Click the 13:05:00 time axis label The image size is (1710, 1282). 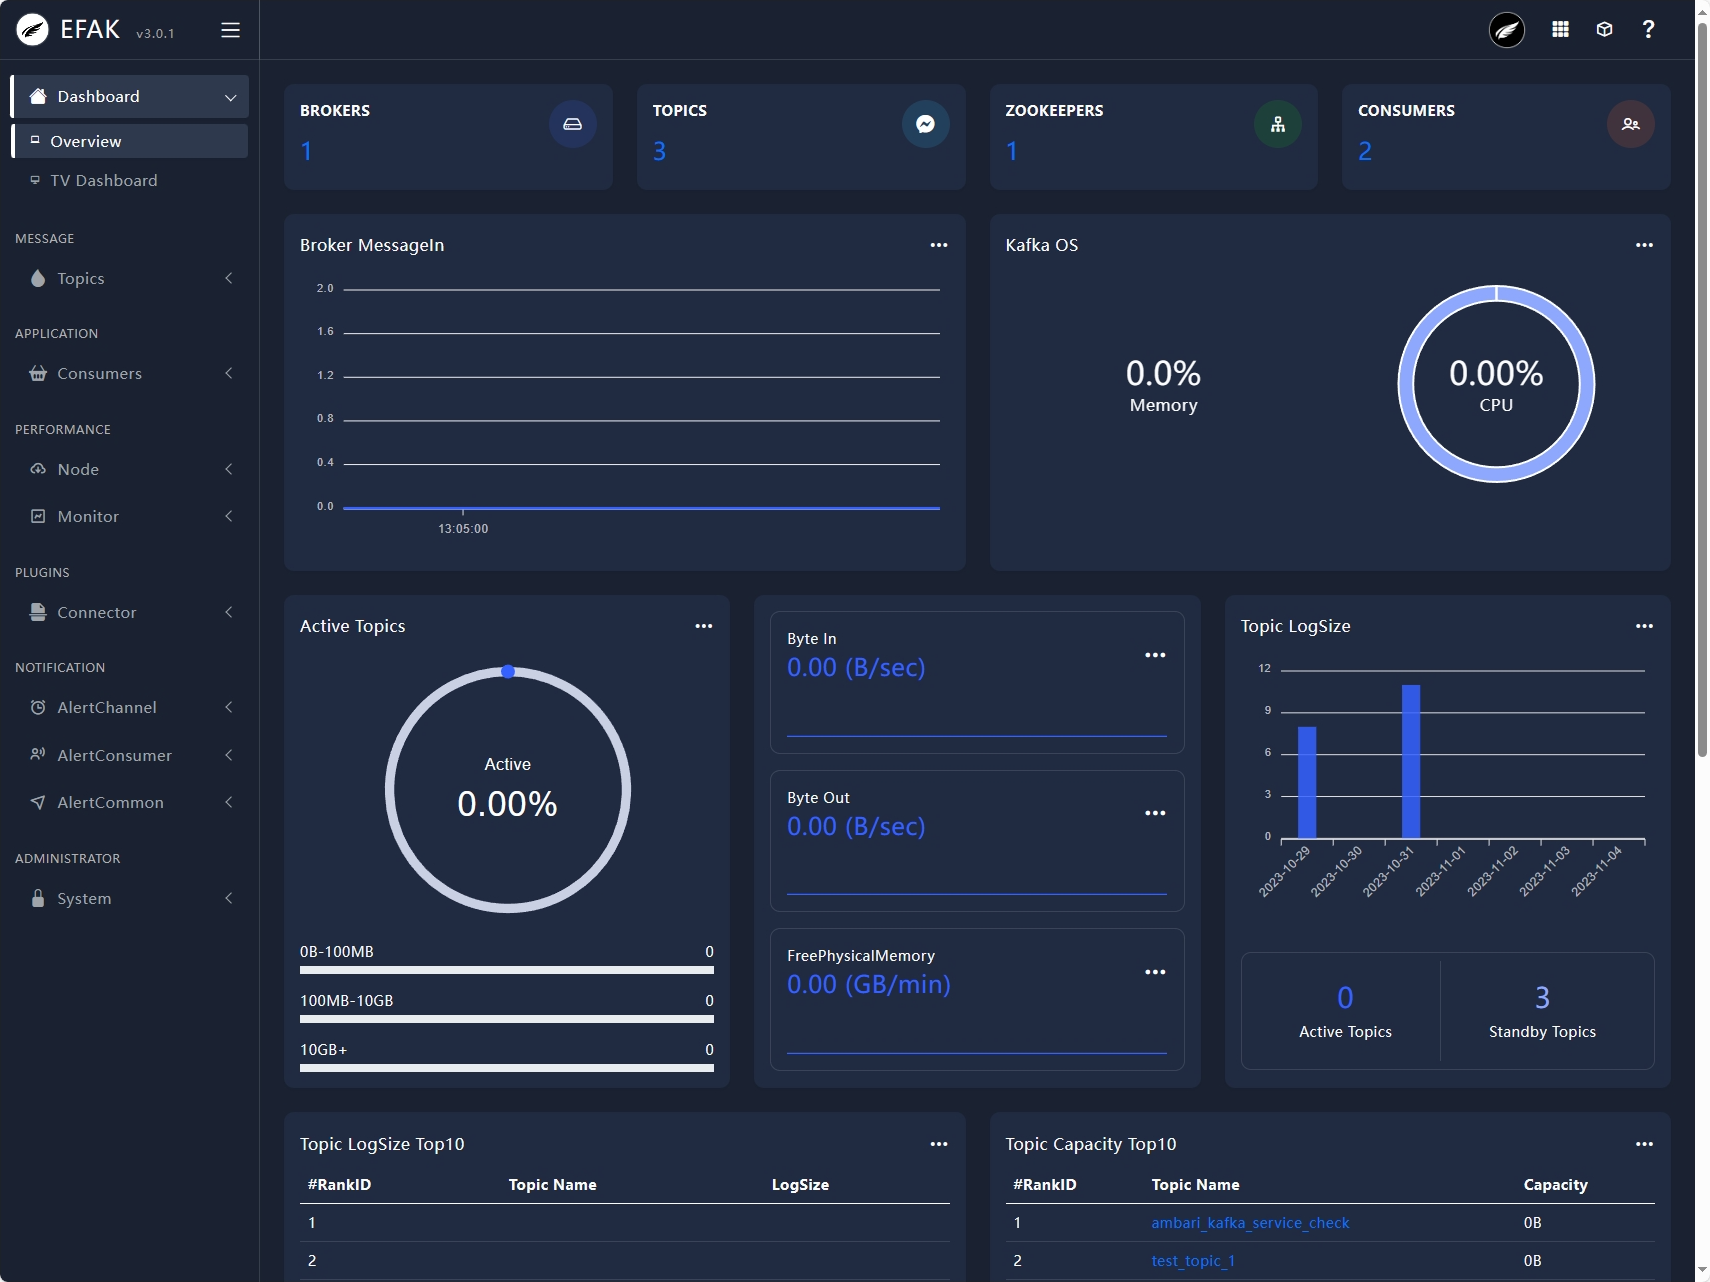pyautogui.click(x=463, y=529)
